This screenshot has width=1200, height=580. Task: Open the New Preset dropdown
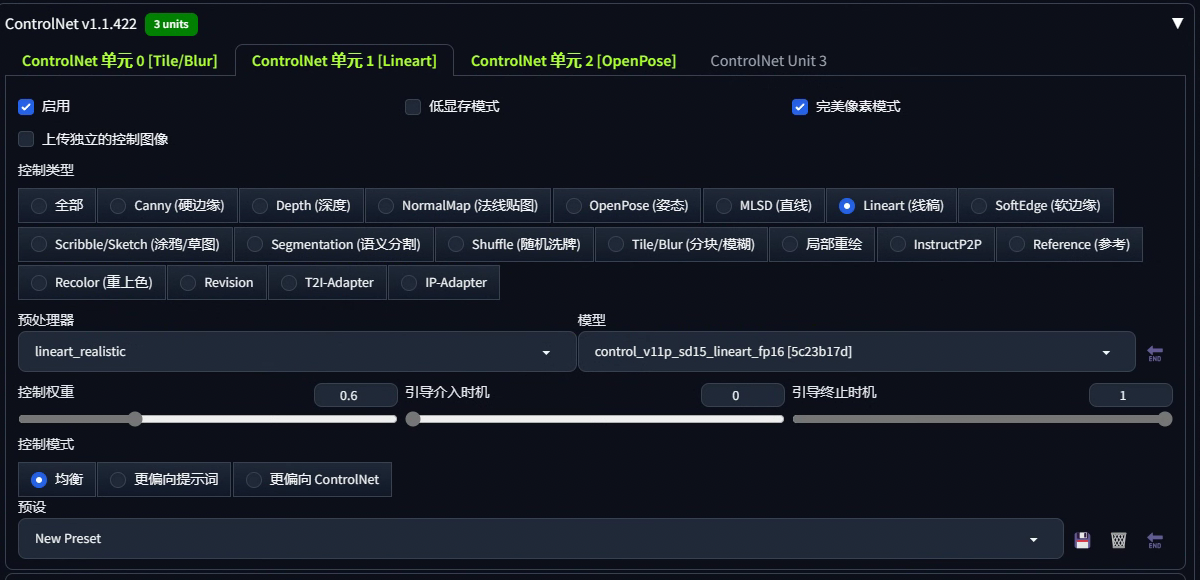[540, 539]
